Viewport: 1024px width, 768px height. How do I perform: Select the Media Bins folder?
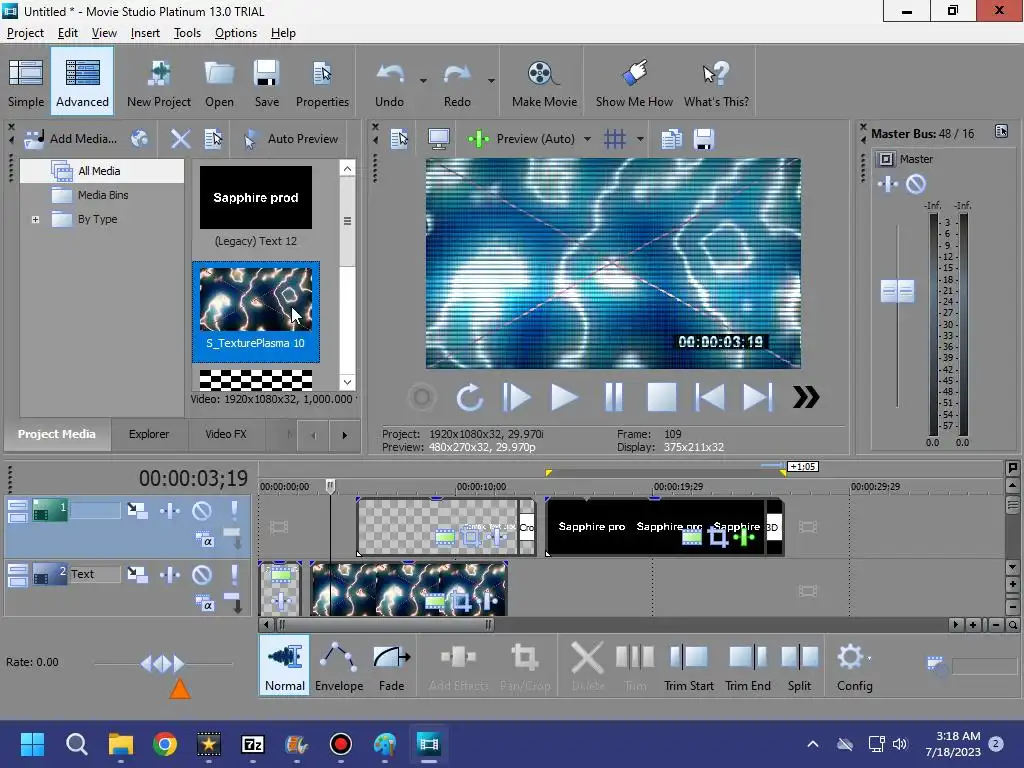pyautogui.click(x=103, y=195)
